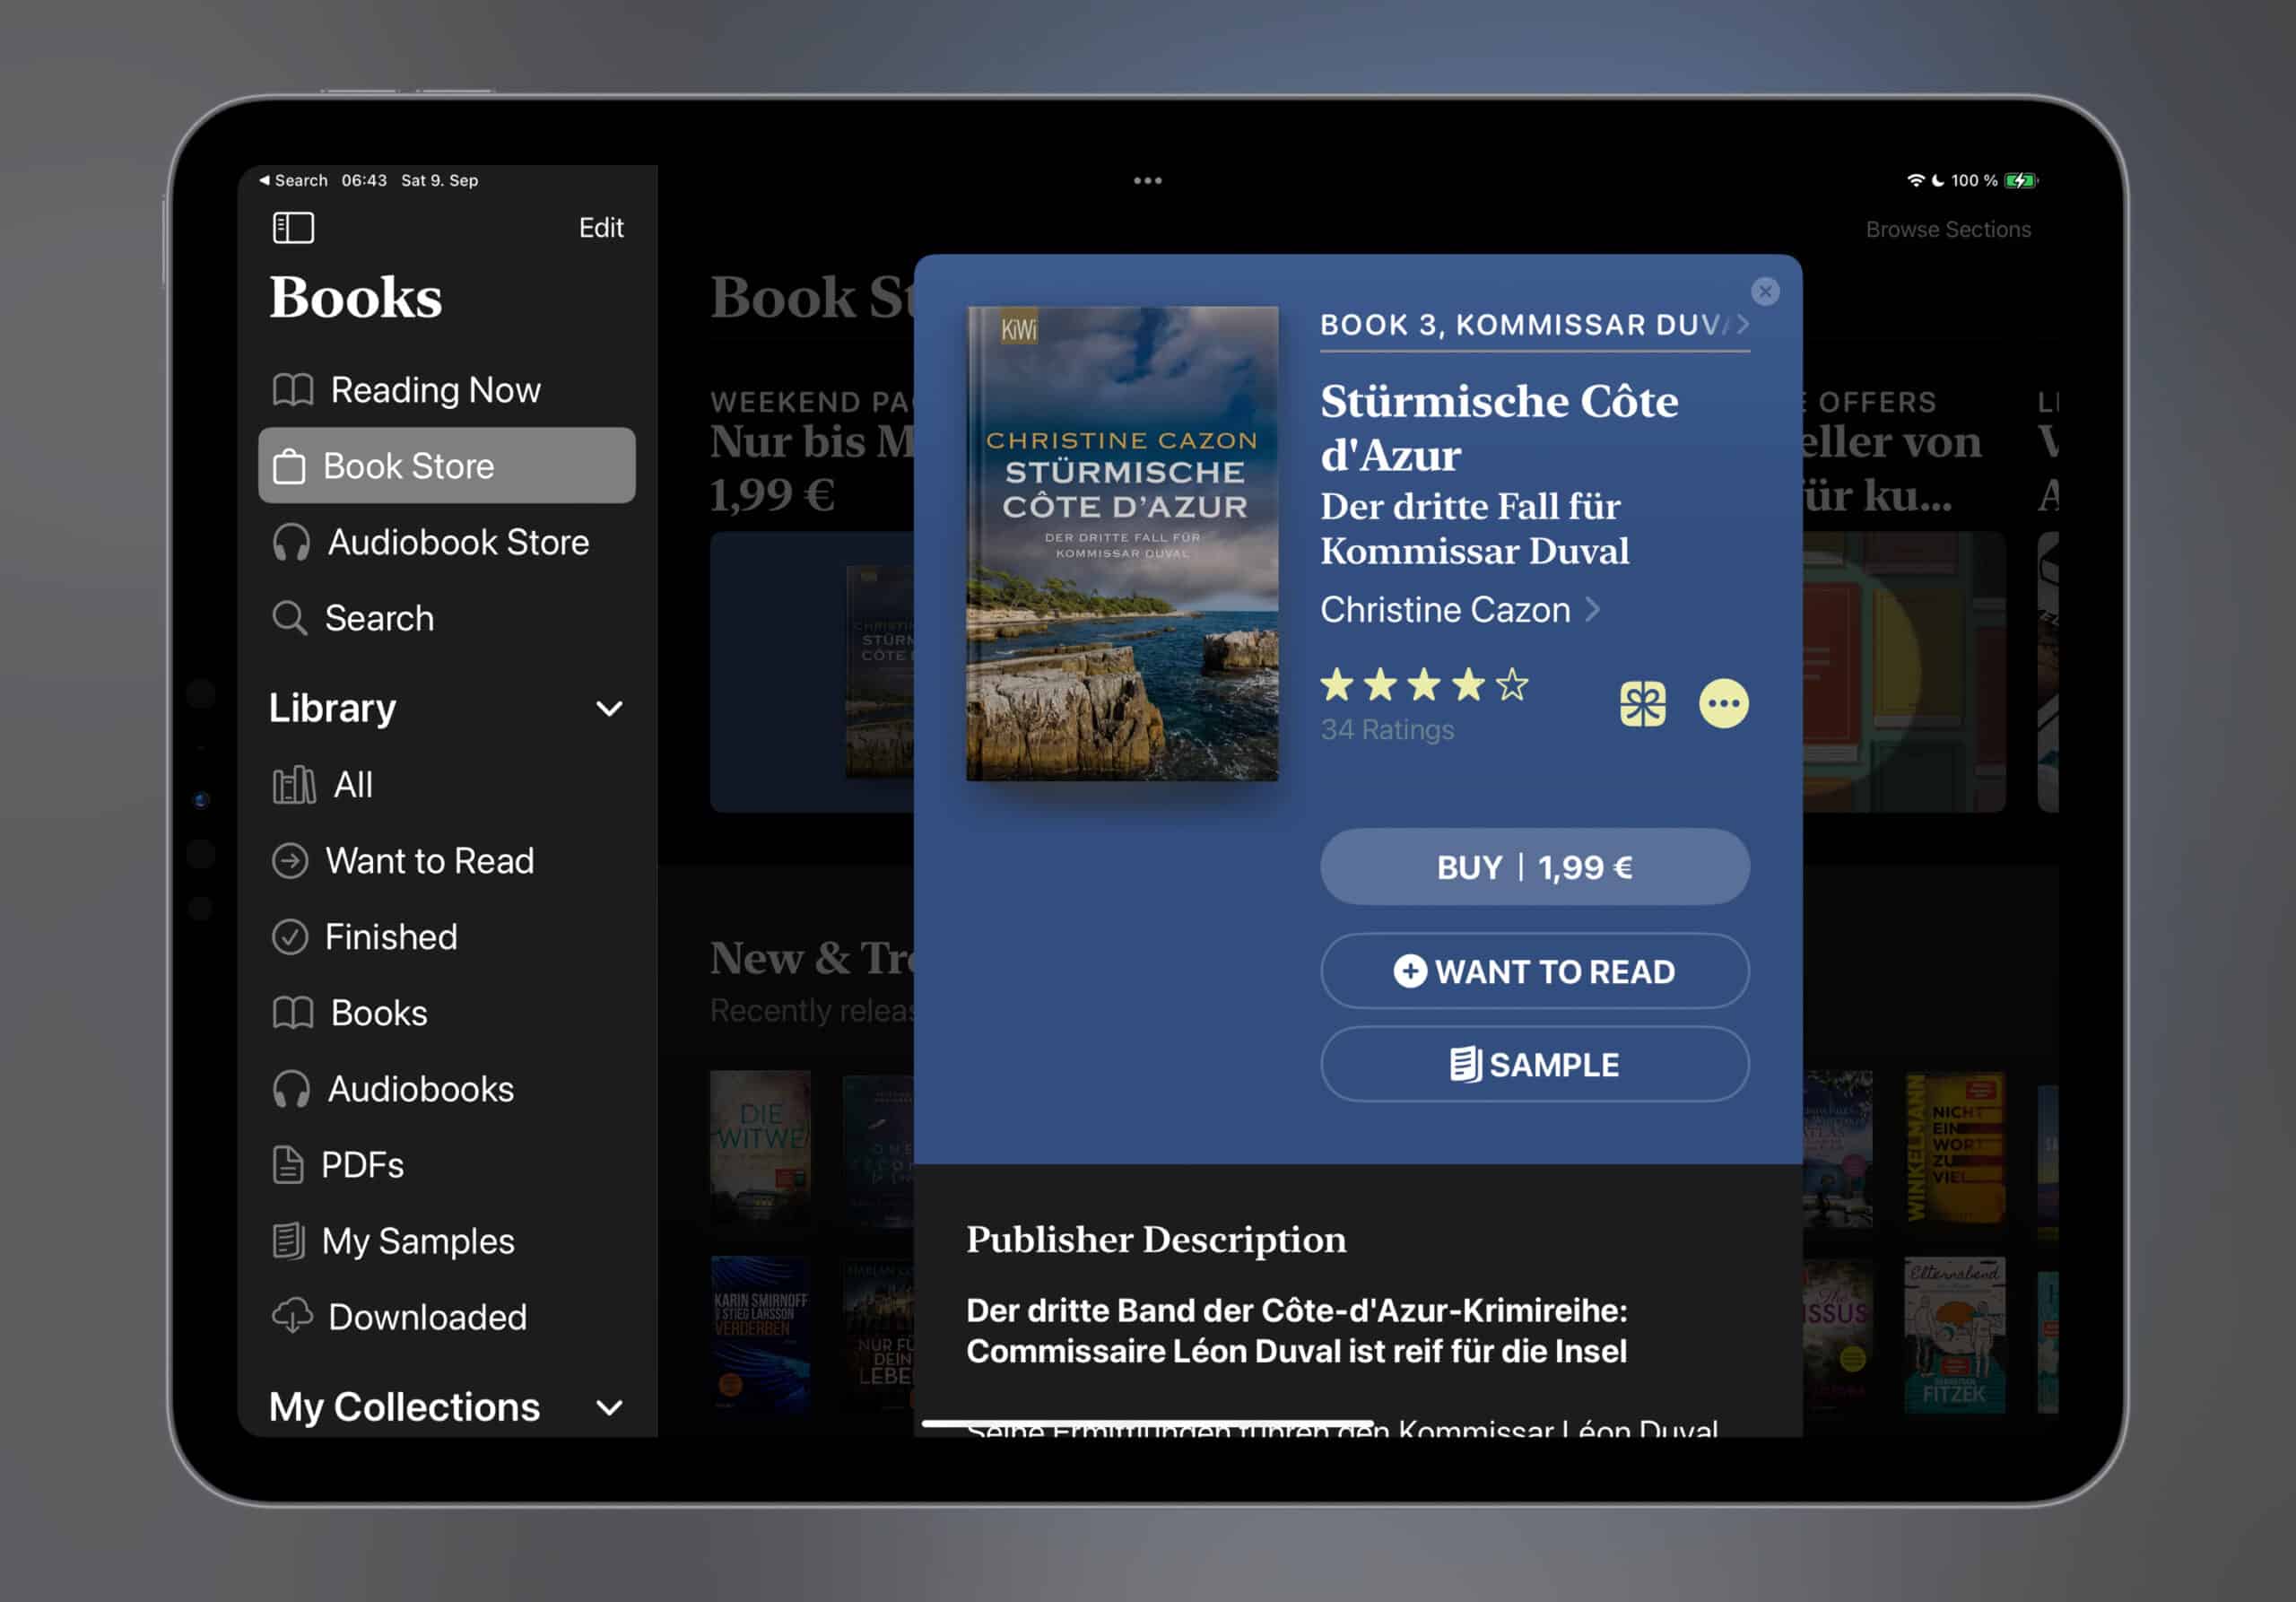Open PDFs collection
The width and height of the screenshot is (2296, 1602).
447,1165
